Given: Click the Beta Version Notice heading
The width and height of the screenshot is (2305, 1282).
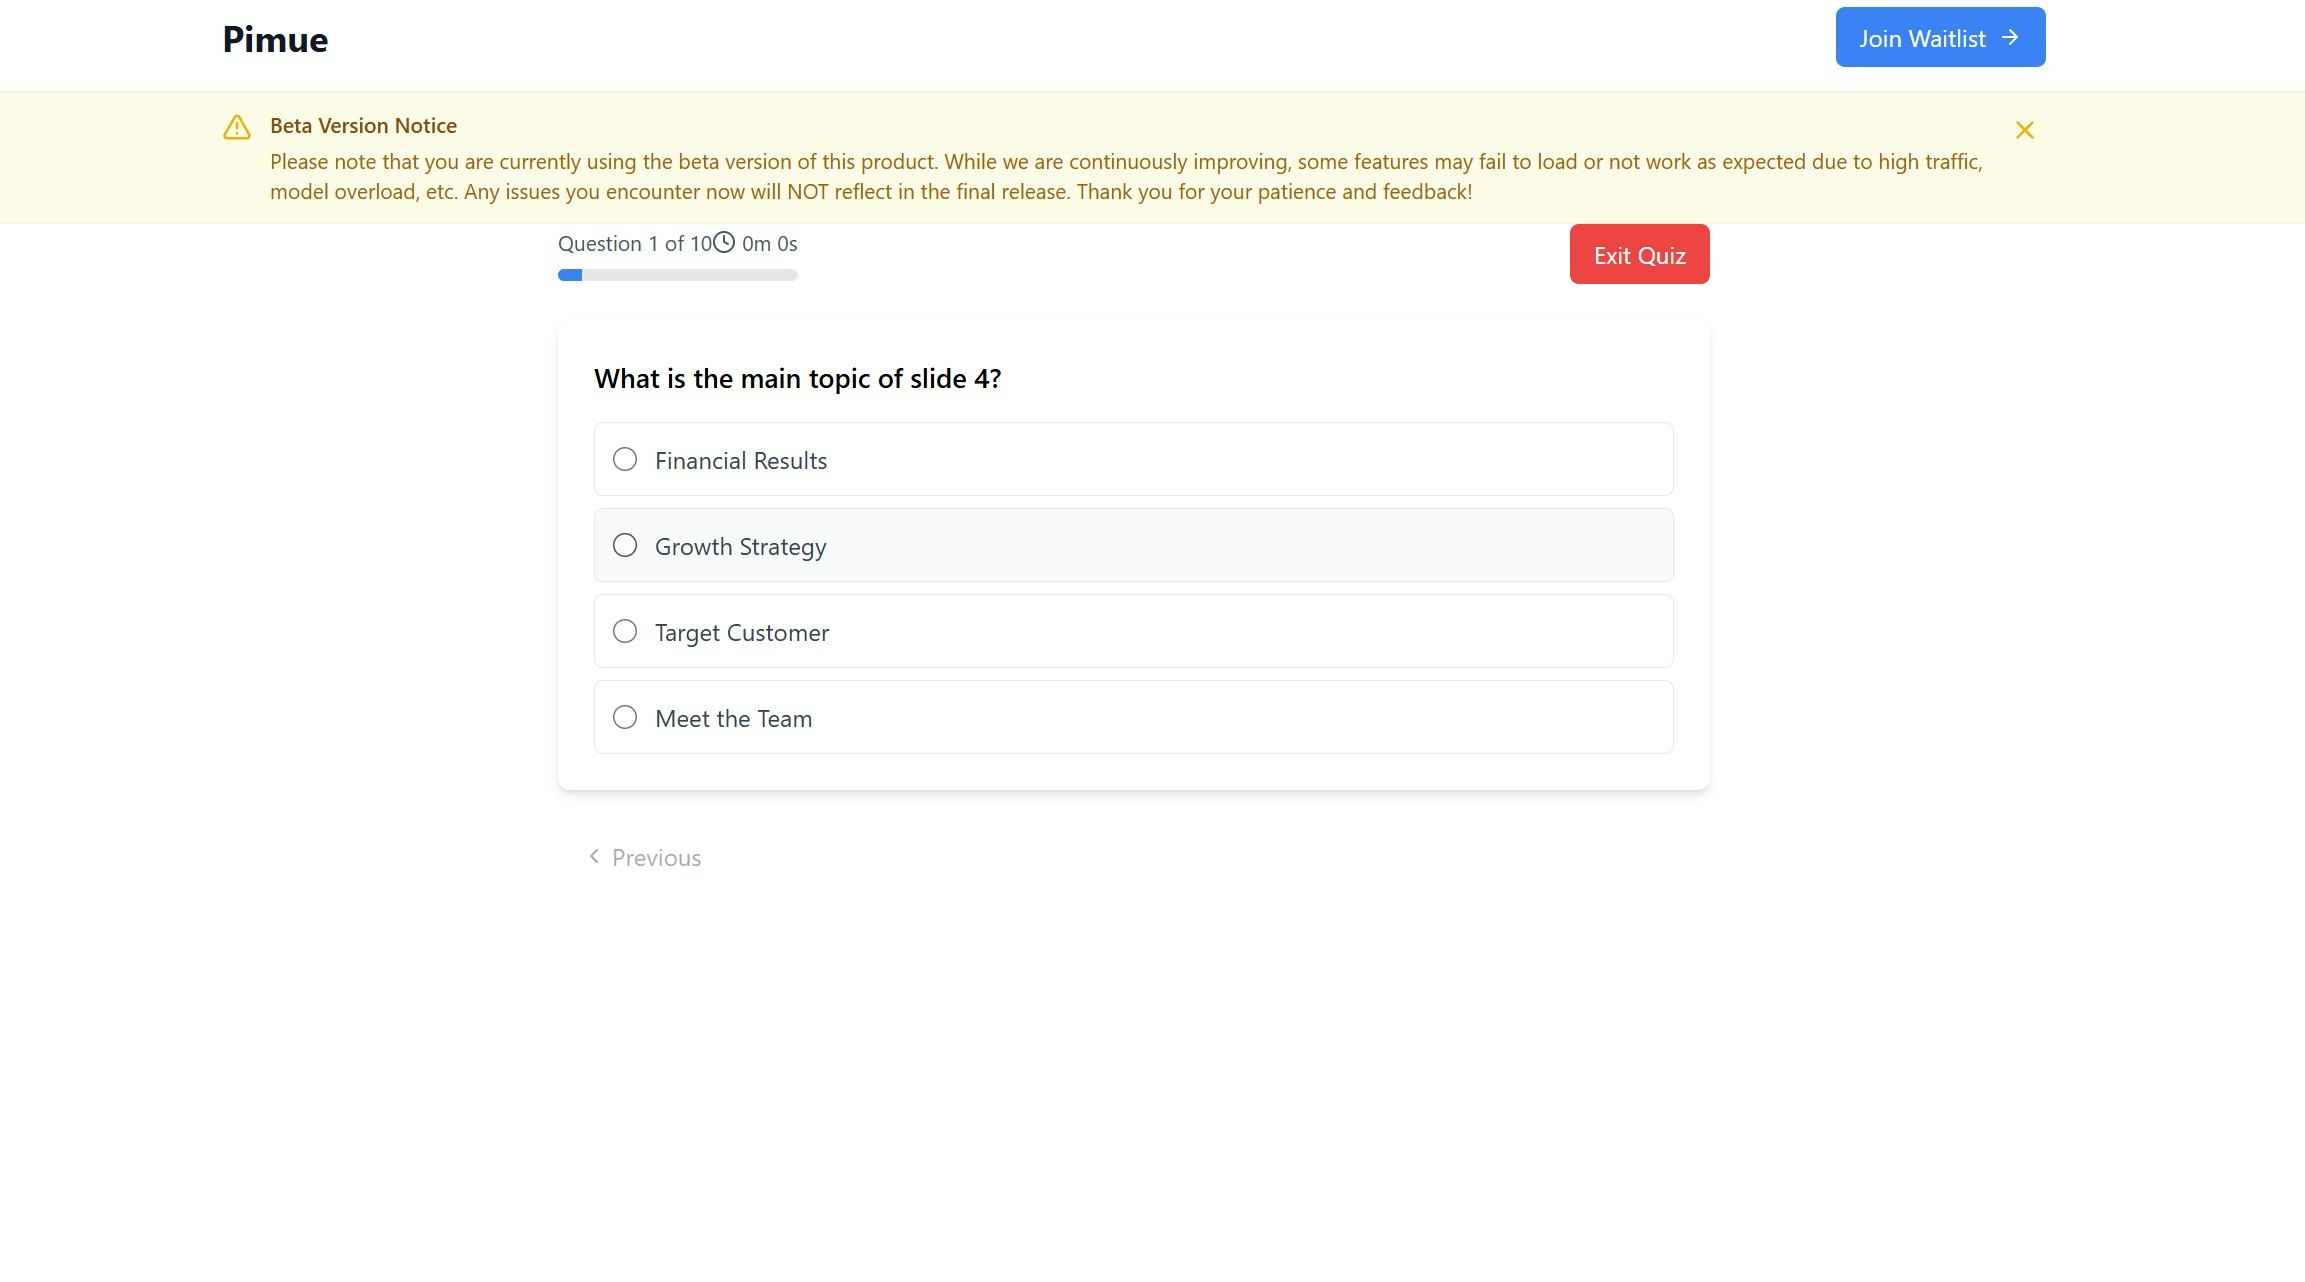Looking at the screenshot, I should 363,125.
